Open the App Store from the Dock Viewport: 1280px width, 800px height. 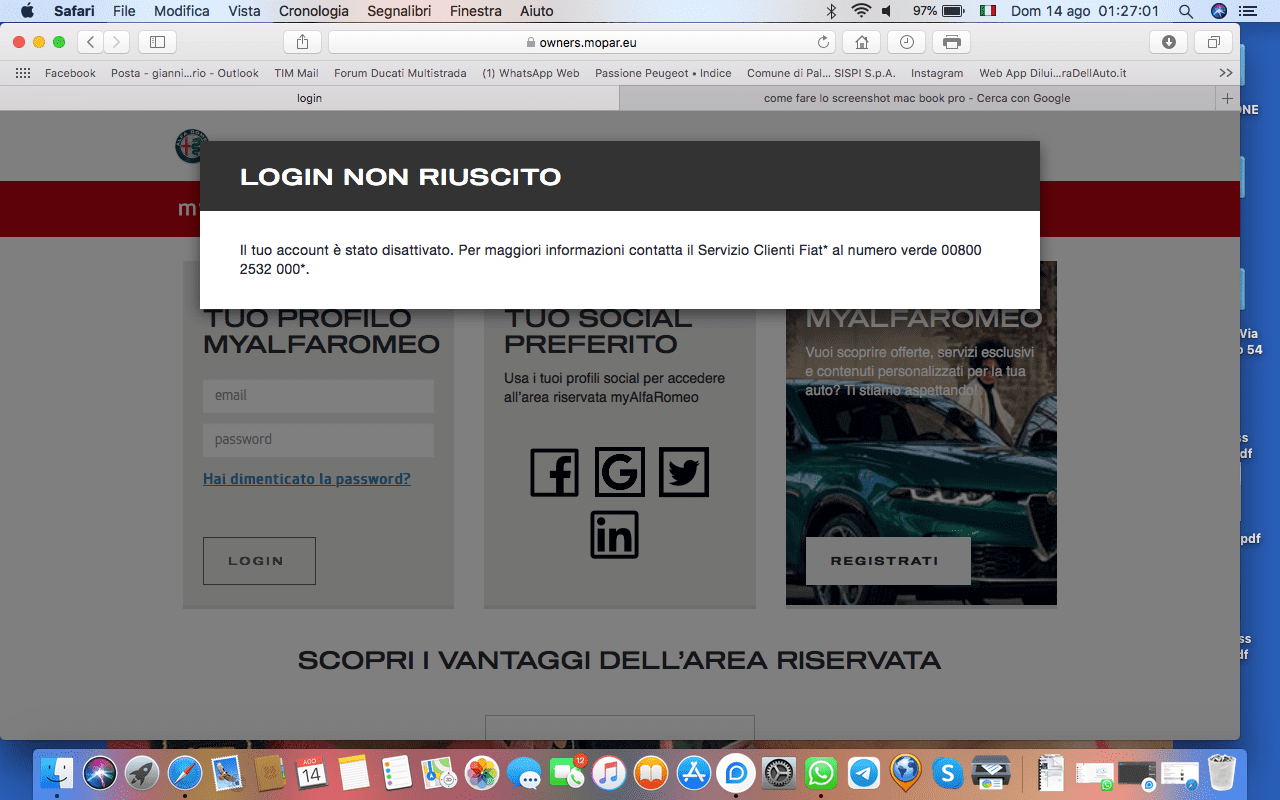(x=693, y=773)
